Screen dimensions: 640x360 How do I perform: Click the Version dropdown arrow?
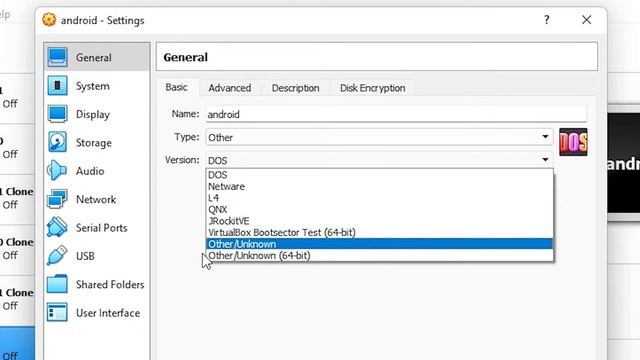point(545,160)
